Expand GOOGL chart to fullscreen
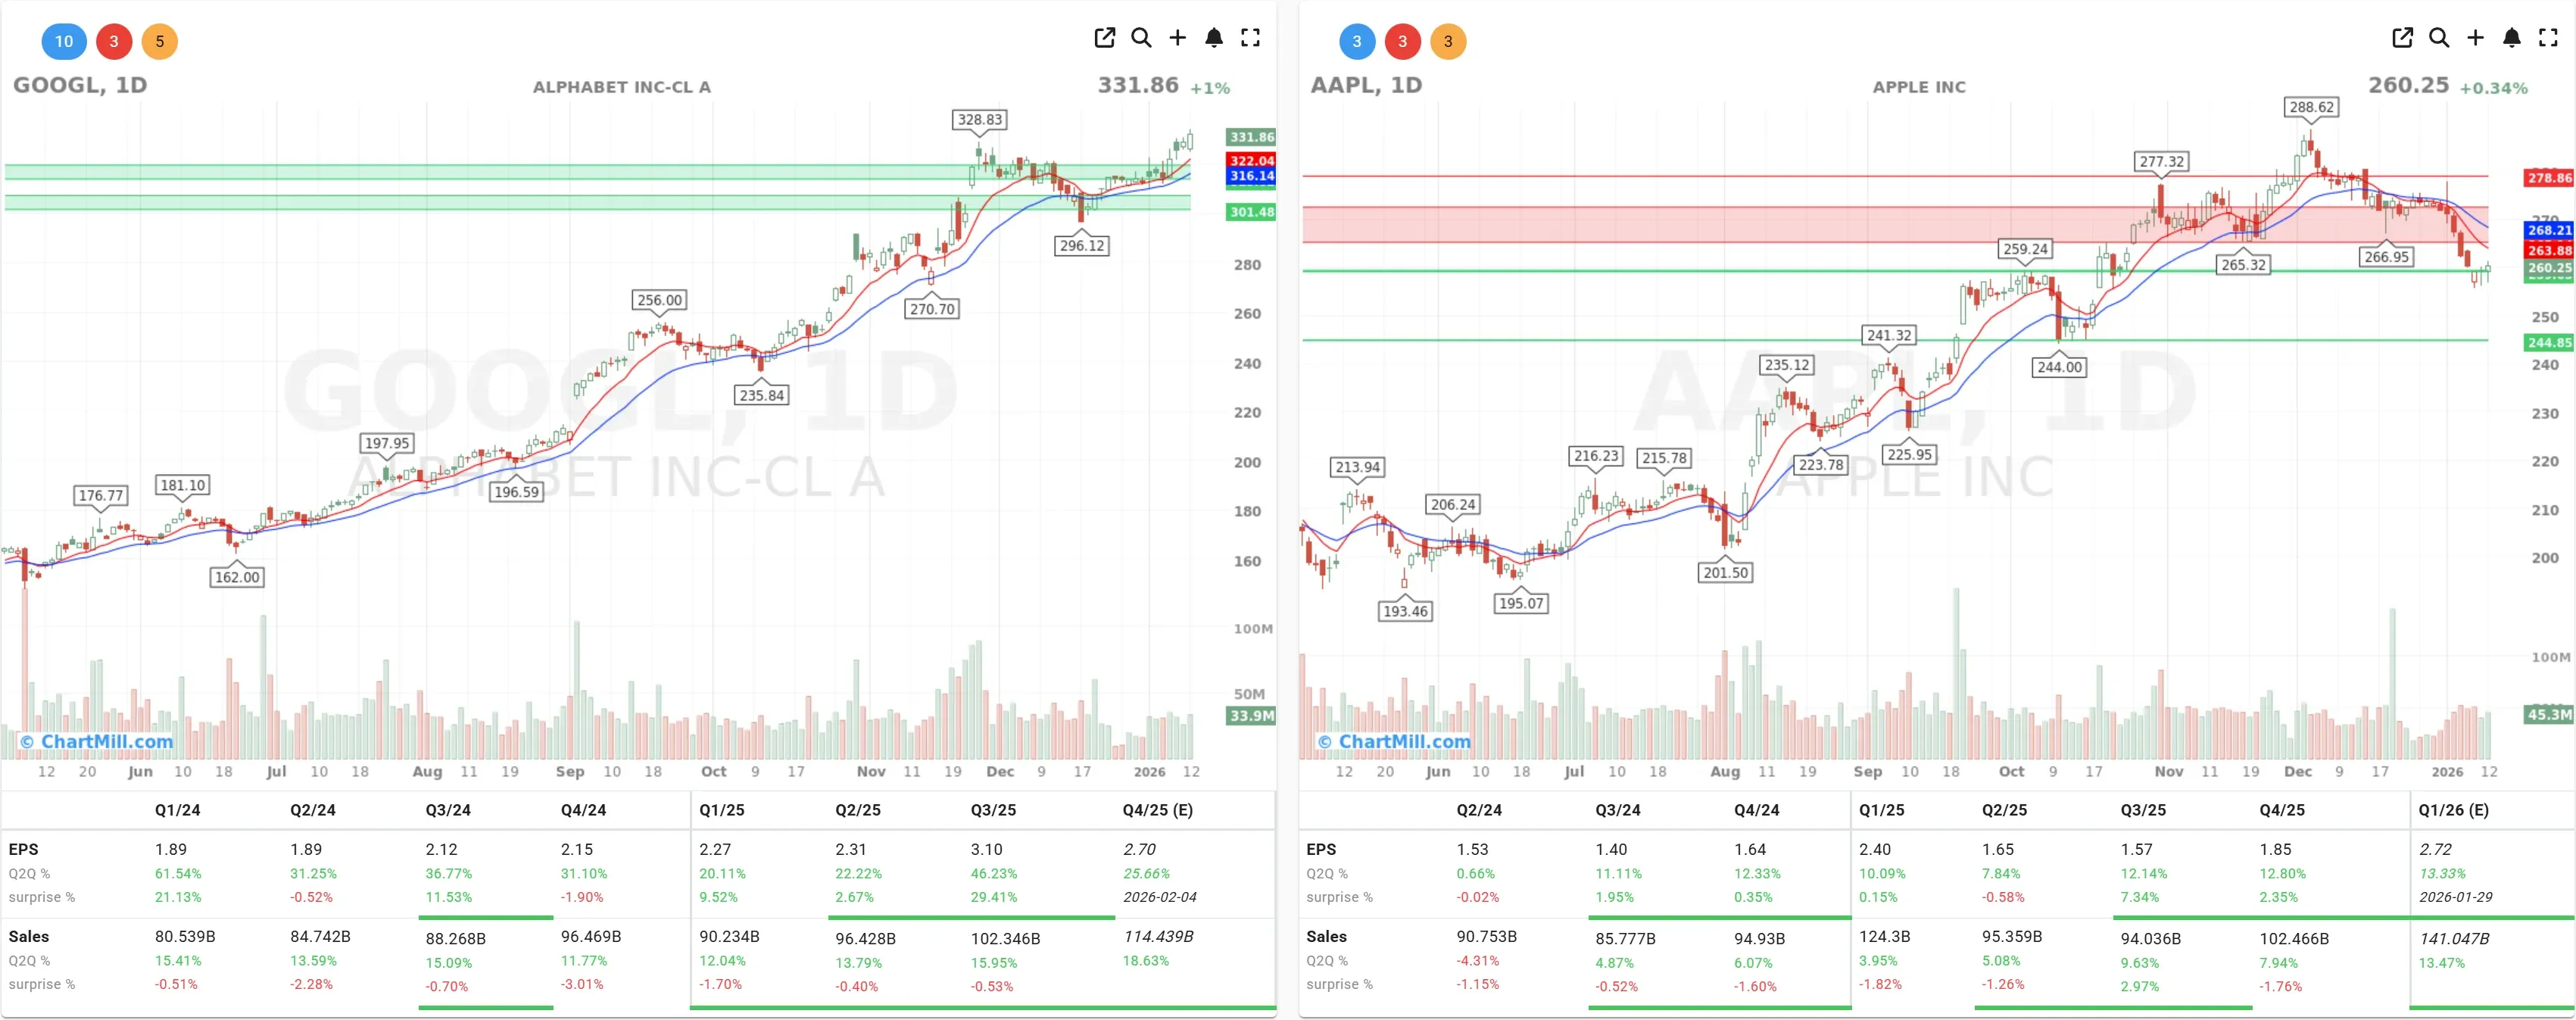The height and width of the screenshot is (1020, 2576). click(x=1250, y=38)
